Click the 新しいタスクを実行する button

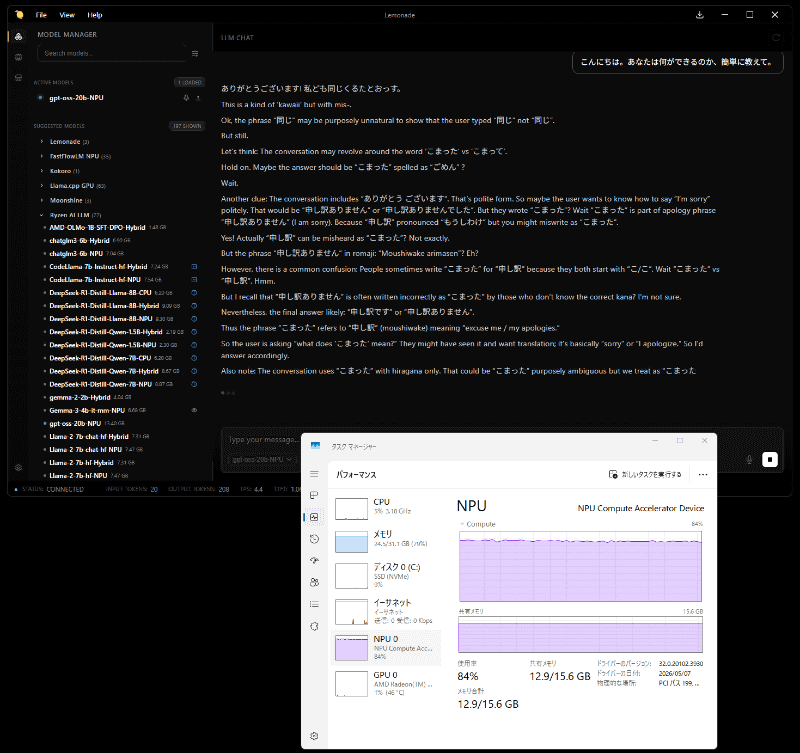coord(645,474)
